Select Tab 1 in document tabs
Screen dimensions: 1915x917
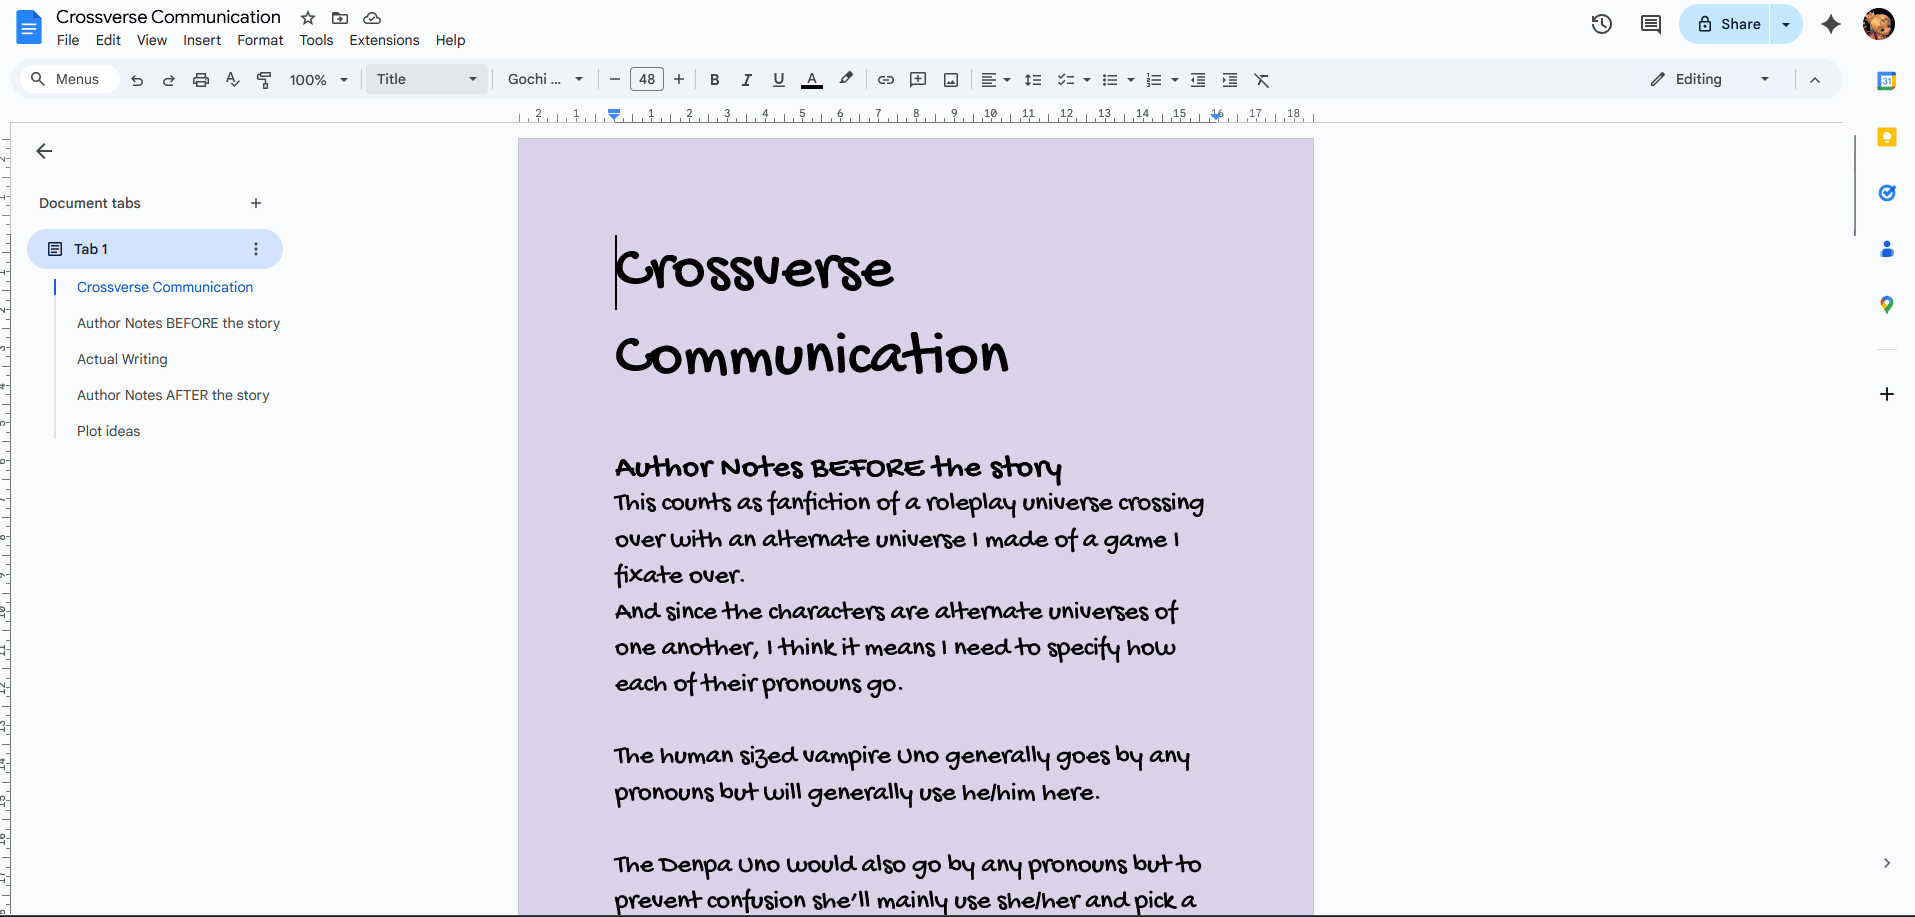[x=155, y=249]
